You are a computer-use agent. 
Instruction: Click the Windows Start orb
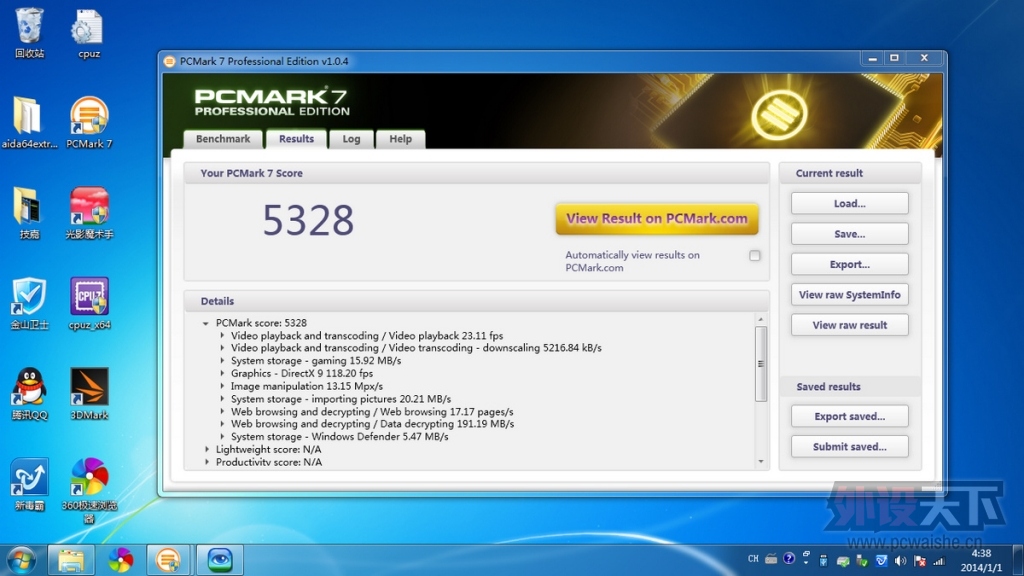click(21, 560)
